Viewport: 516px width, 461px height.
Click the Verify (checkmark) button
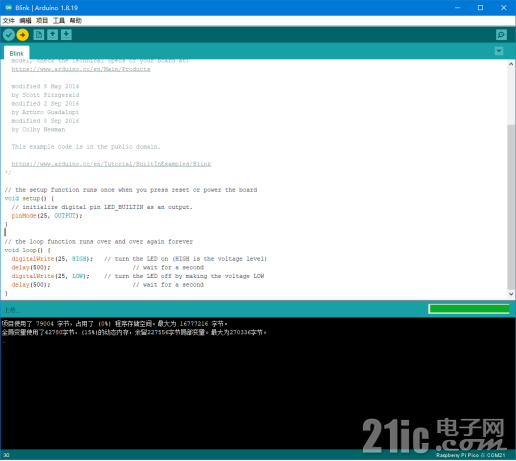click(9, 35)
